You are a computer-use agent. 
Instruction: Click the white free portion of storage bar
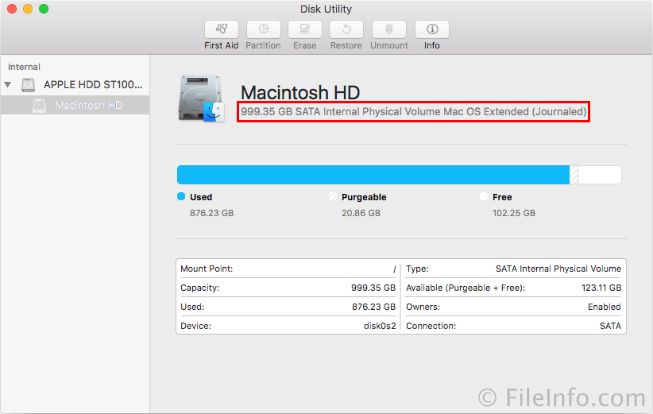(x=599, y=175)
